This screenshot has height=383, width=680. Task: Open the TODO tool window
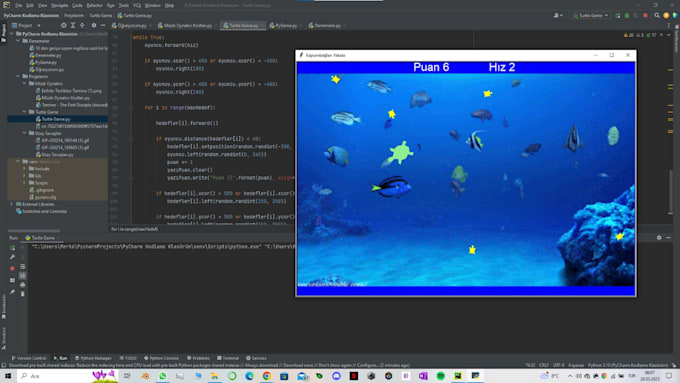pos(128,358)
